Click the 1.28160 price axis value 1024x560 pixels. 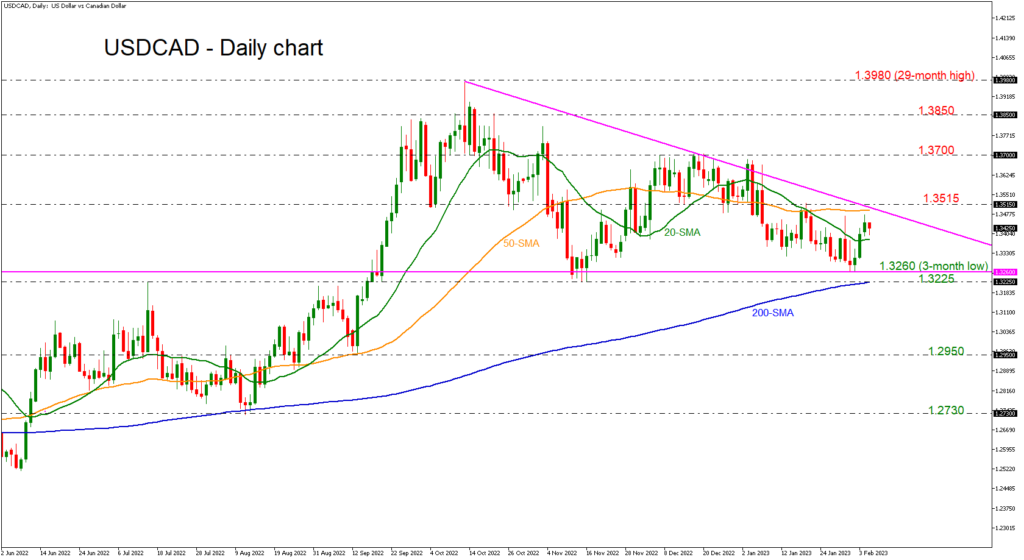(1005, 390)
